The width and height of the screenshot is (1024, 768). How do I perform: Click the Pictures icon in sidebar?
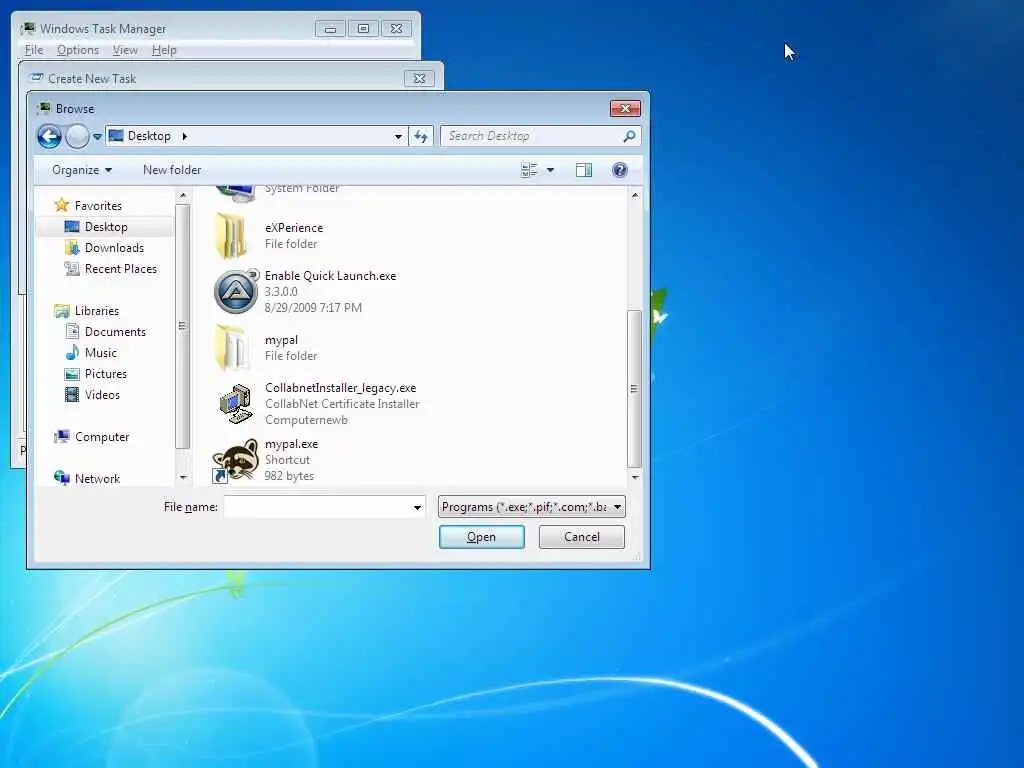click(72, 374)
